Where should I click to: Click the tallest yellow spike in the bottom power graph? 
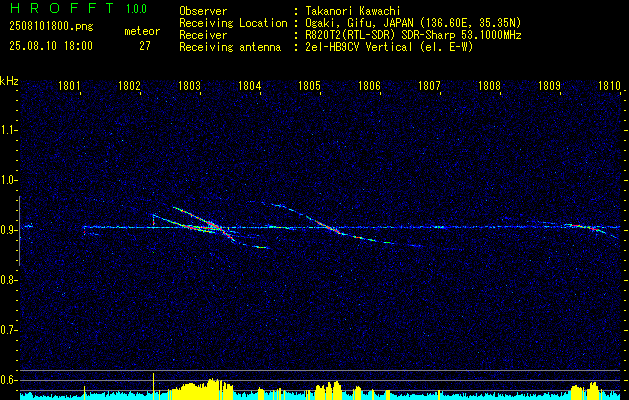(153, 386)
